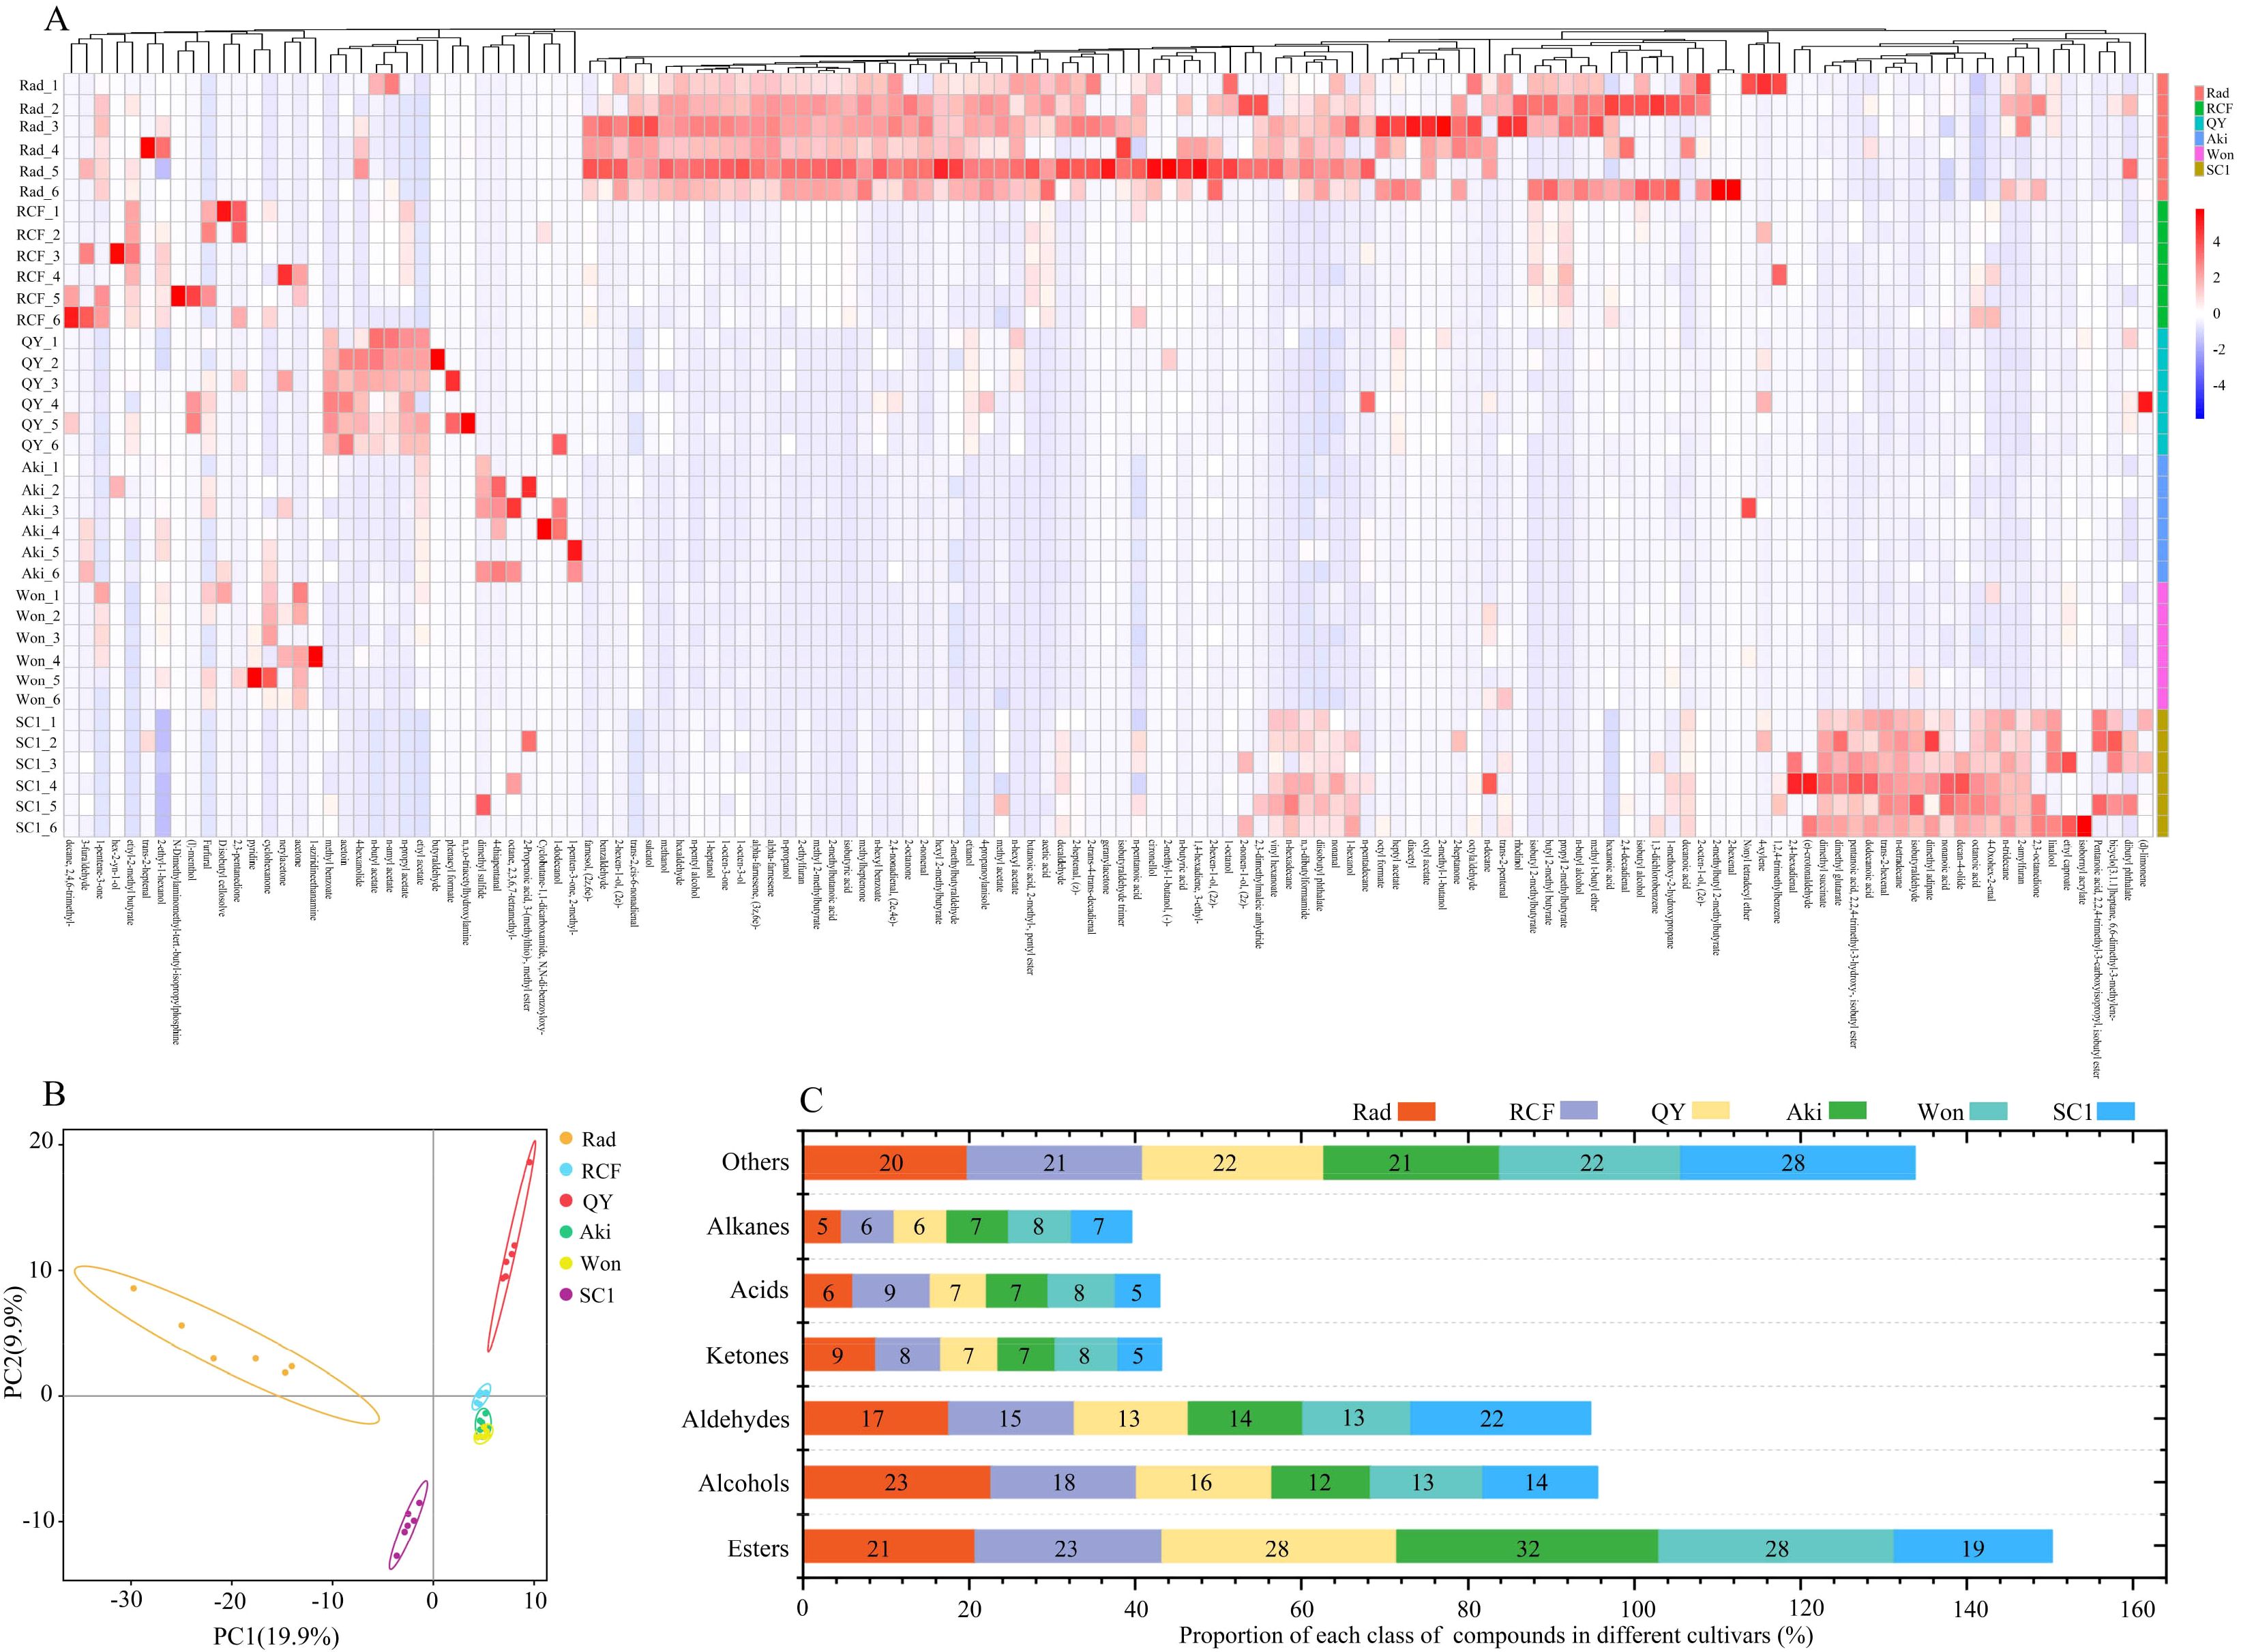This screenshot has width=2241, height=1652.
Task: Click the Rad segment (17) in the Aldehydes bar
Action: [x=875, y=1419]
